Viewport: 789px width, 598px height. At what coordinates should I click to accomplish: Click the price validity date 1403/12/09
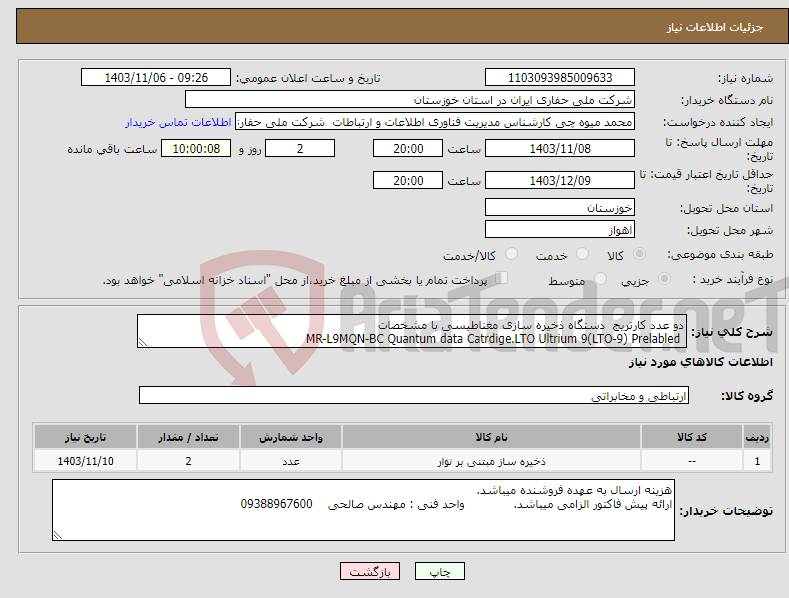[560, 180]
